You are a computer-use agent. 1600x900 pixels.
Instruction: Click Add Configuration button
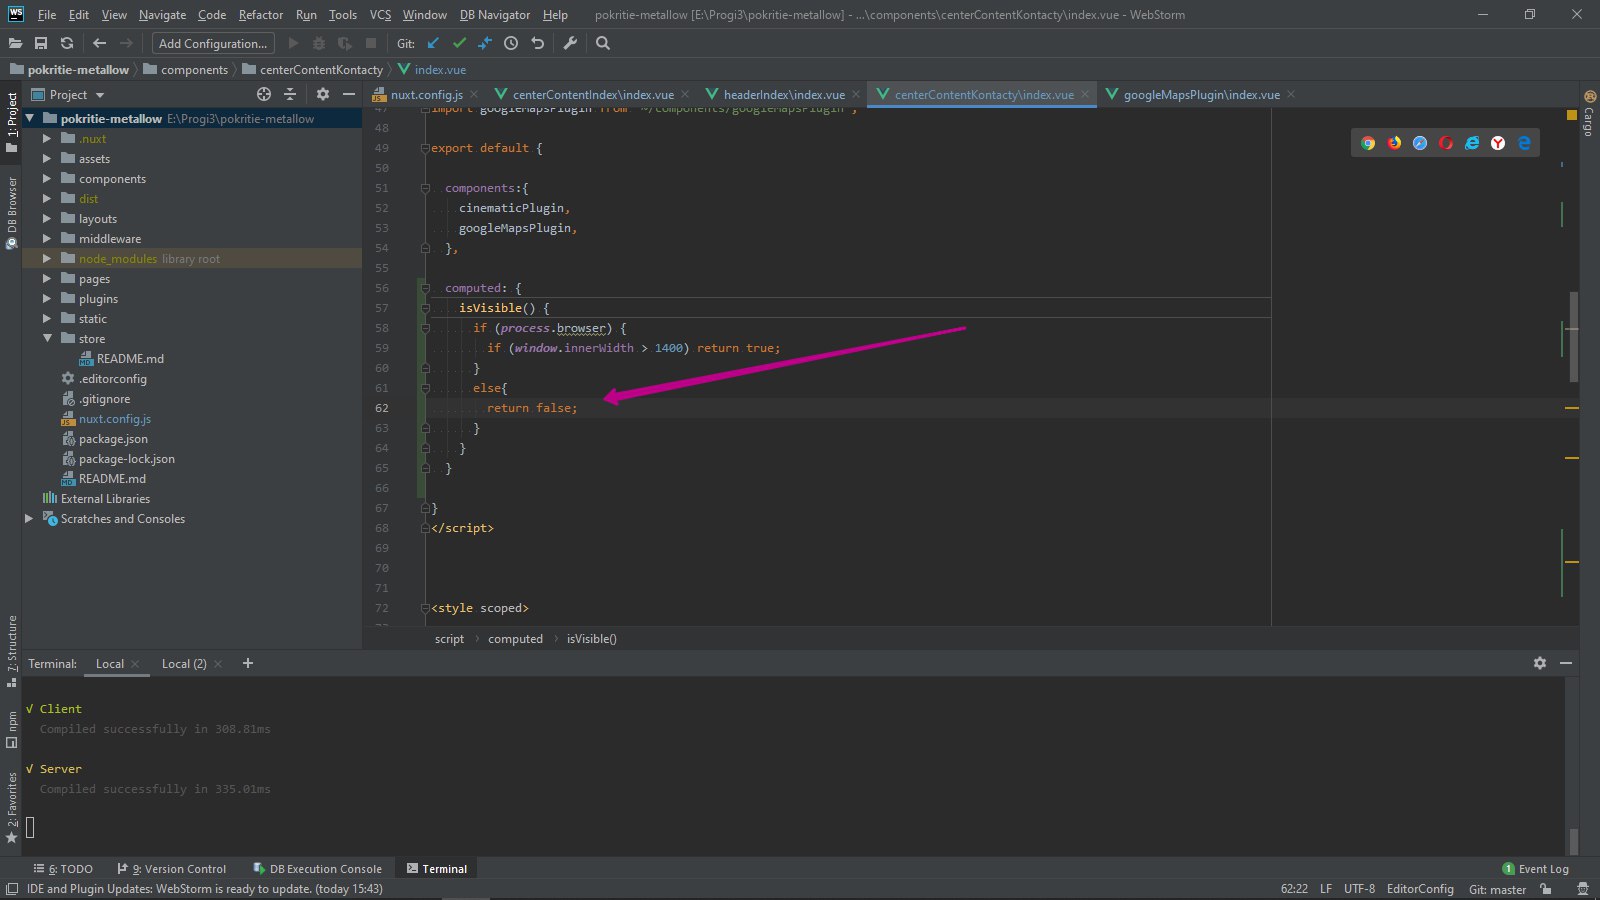tap(213, 43)
